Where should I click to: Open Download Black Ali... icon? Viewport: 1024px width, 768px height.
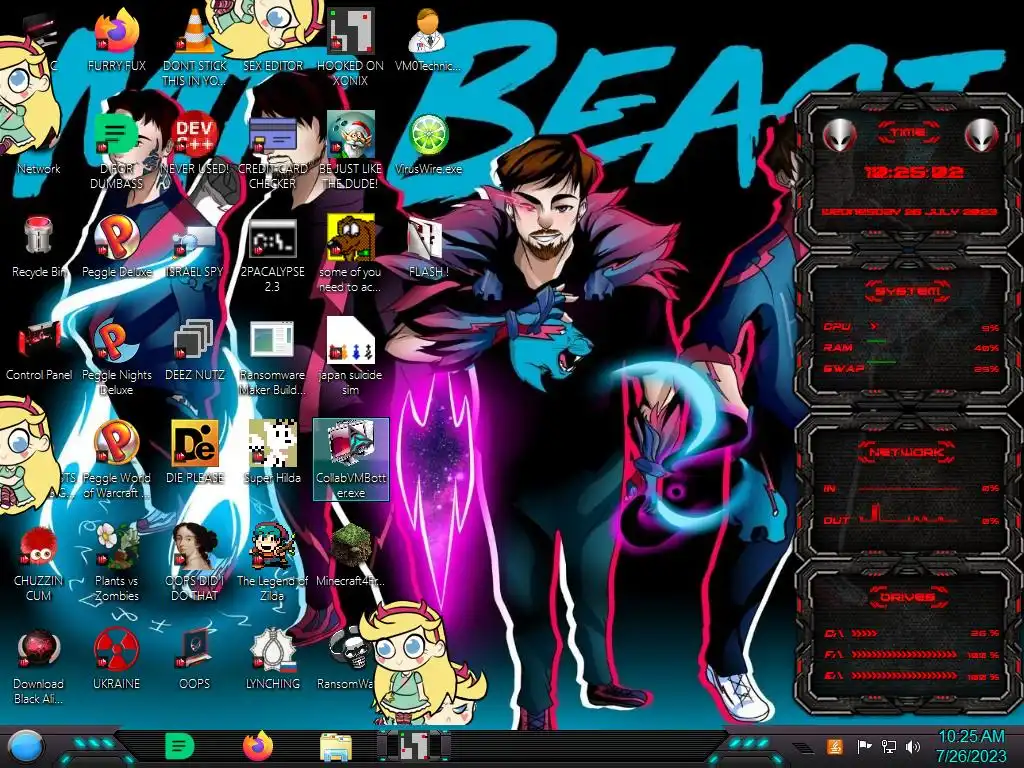tap(39, 666)
